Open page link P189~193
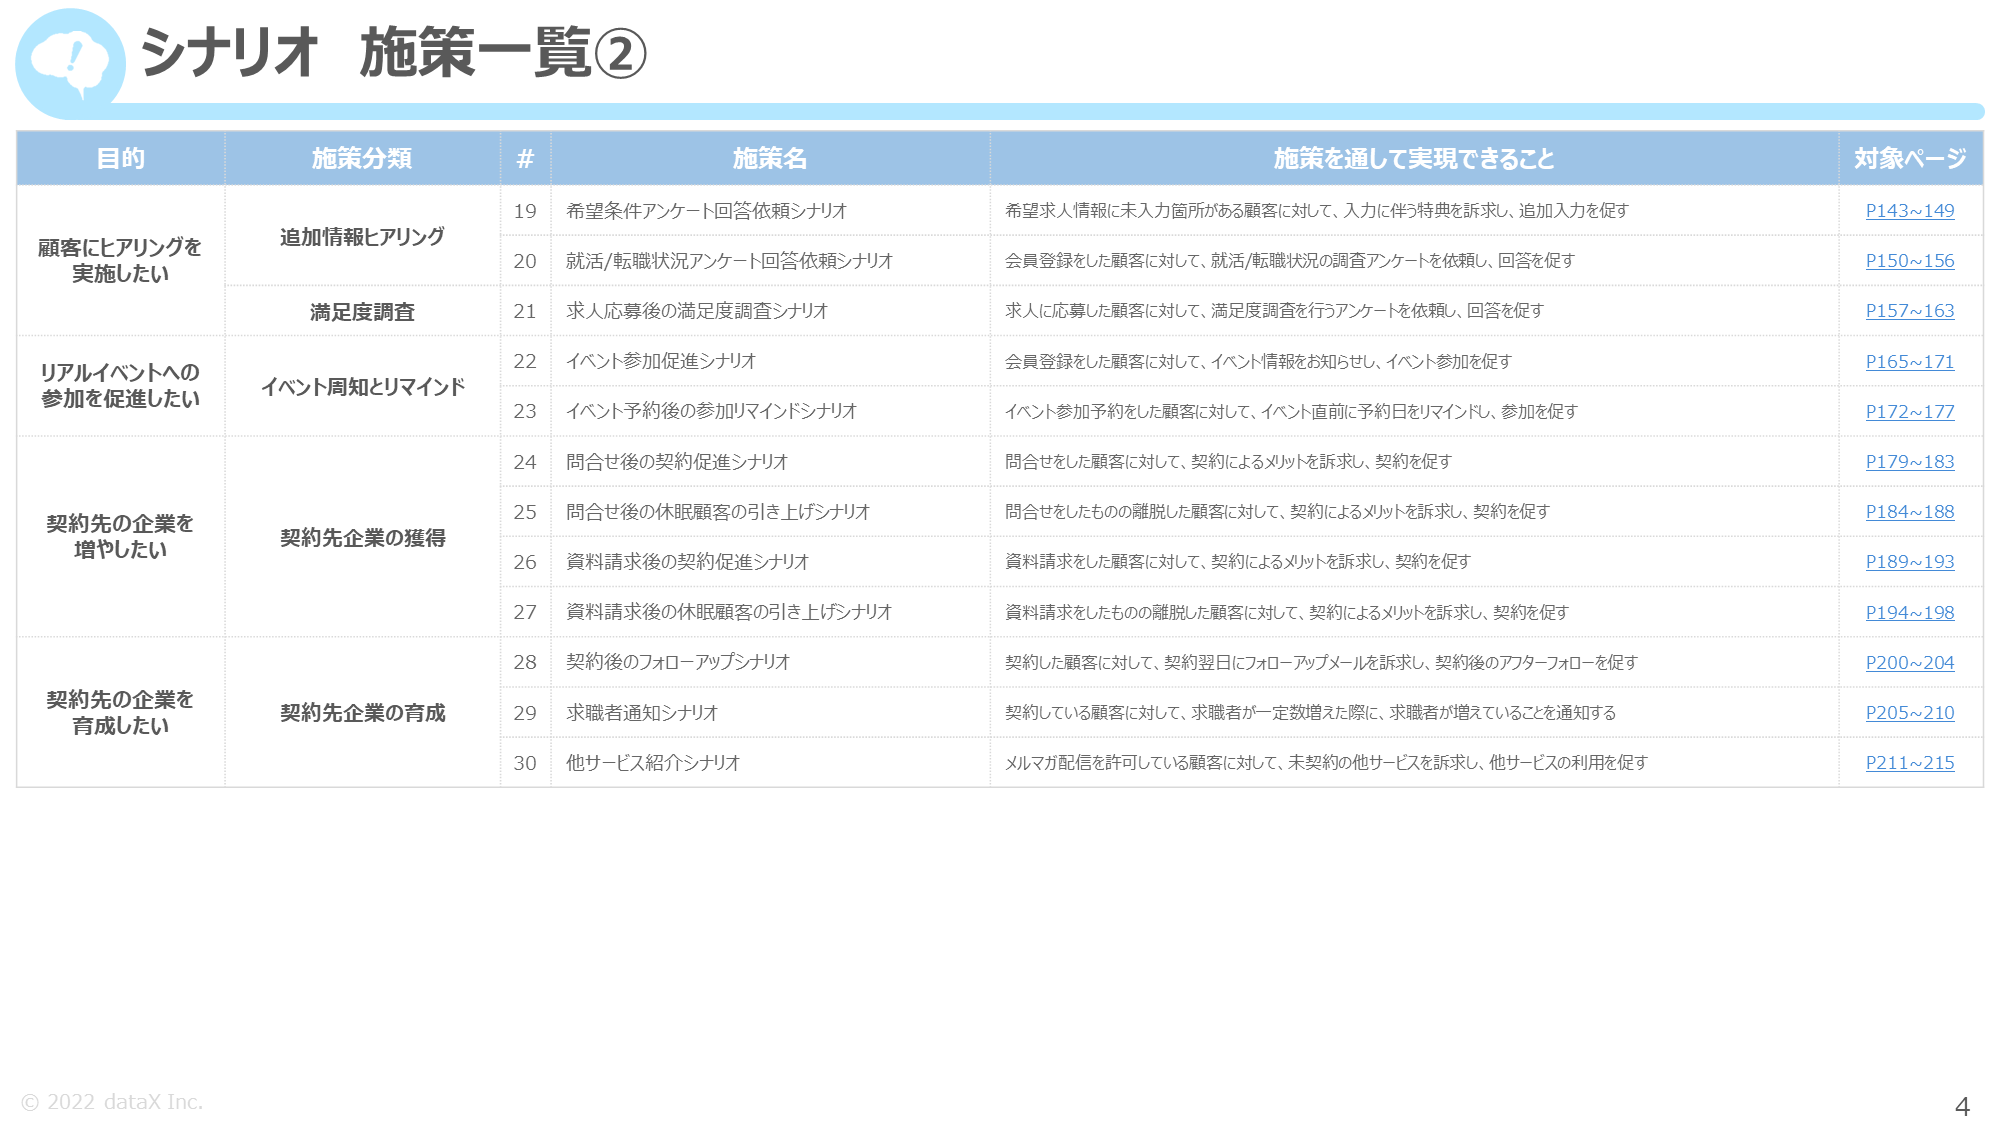2000x1125 pixels. pyautogui.click(x=1909, y=562)
